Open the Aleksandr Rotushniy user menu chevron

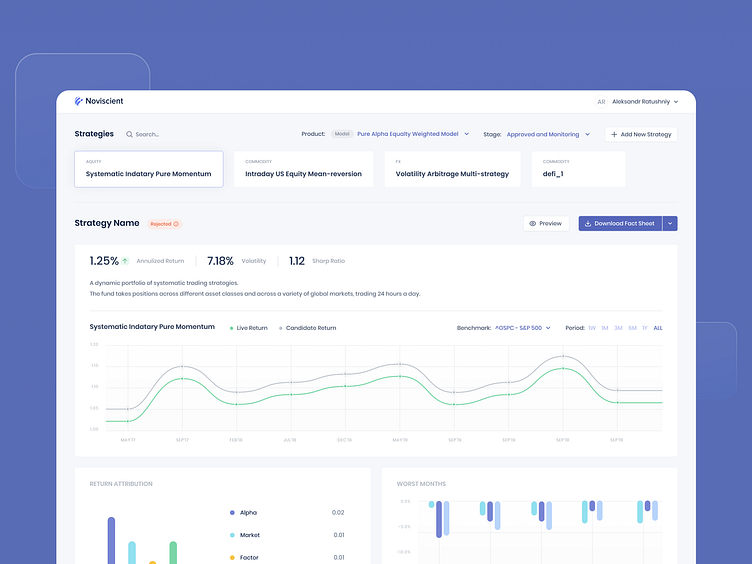(676, 102)
